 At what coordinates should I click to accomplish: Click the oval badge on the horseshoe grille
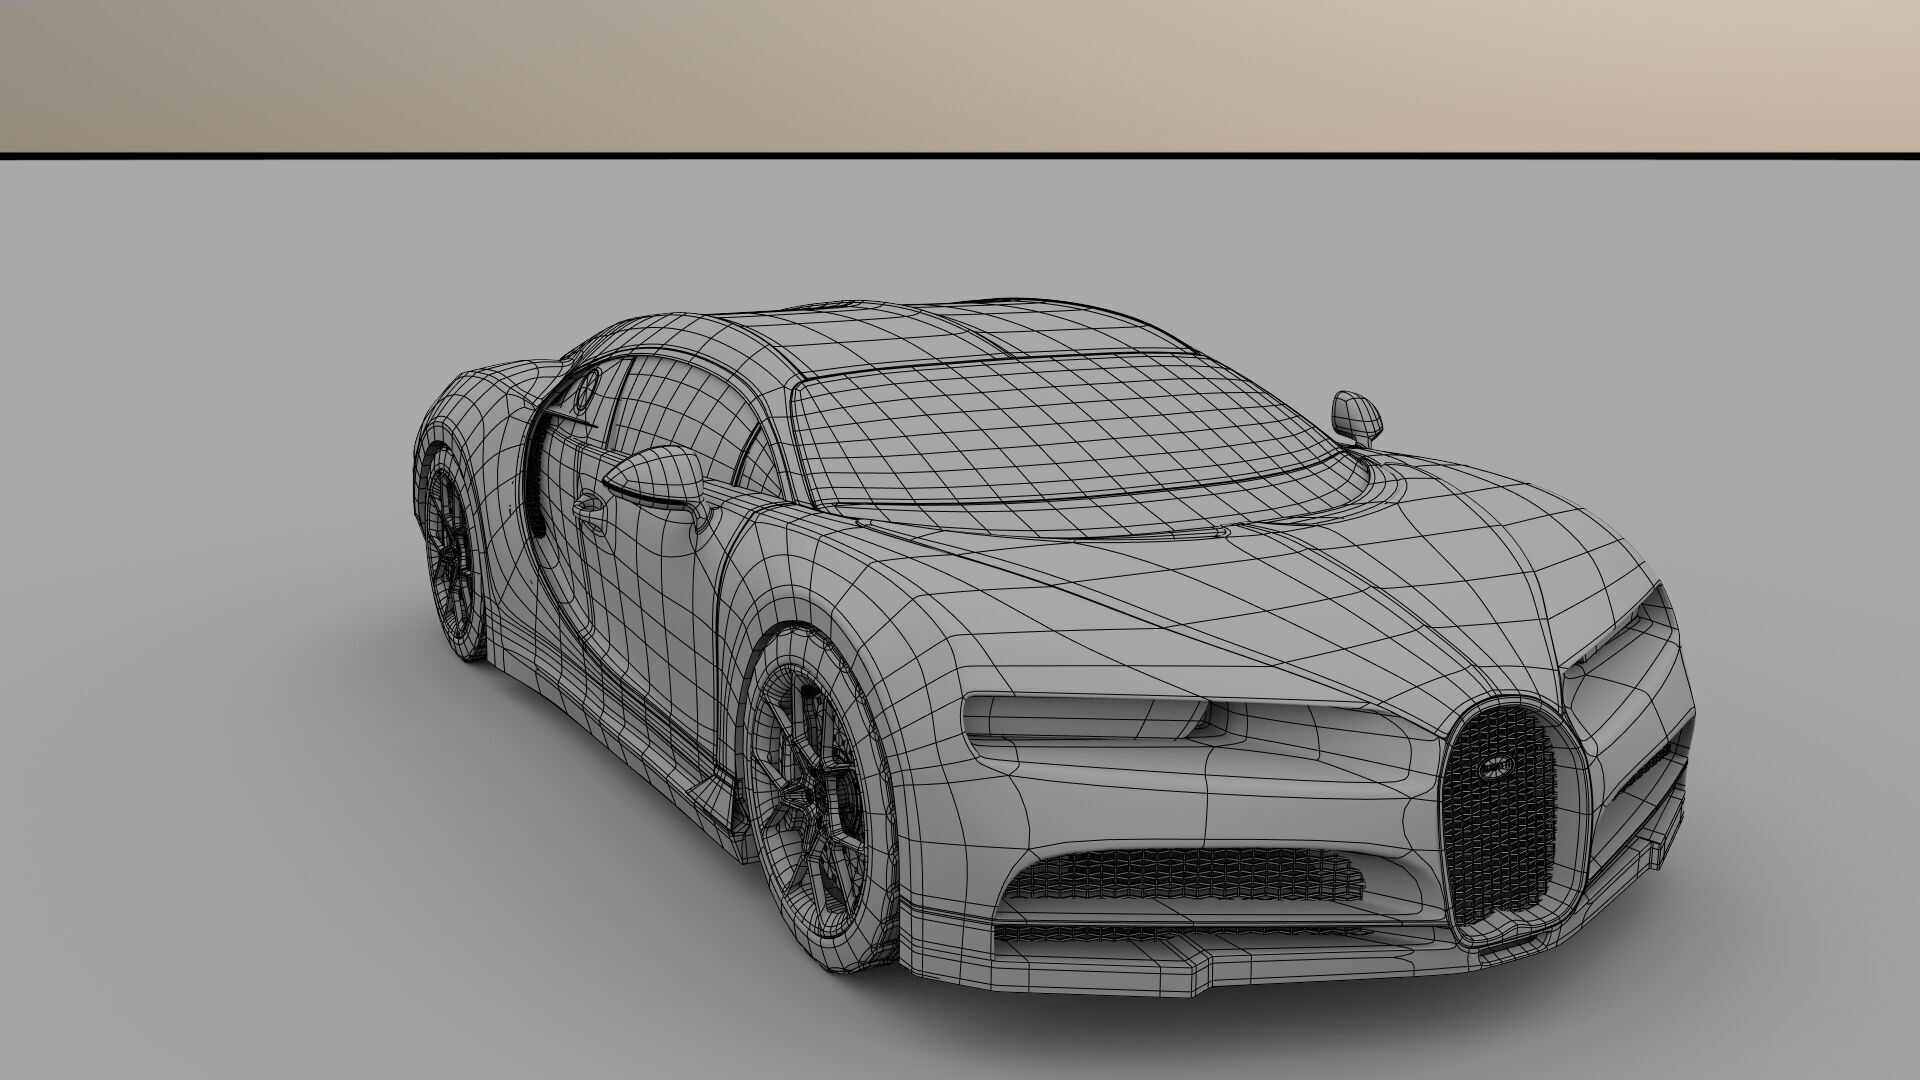pyautogui.click(x=1496, y=768)
